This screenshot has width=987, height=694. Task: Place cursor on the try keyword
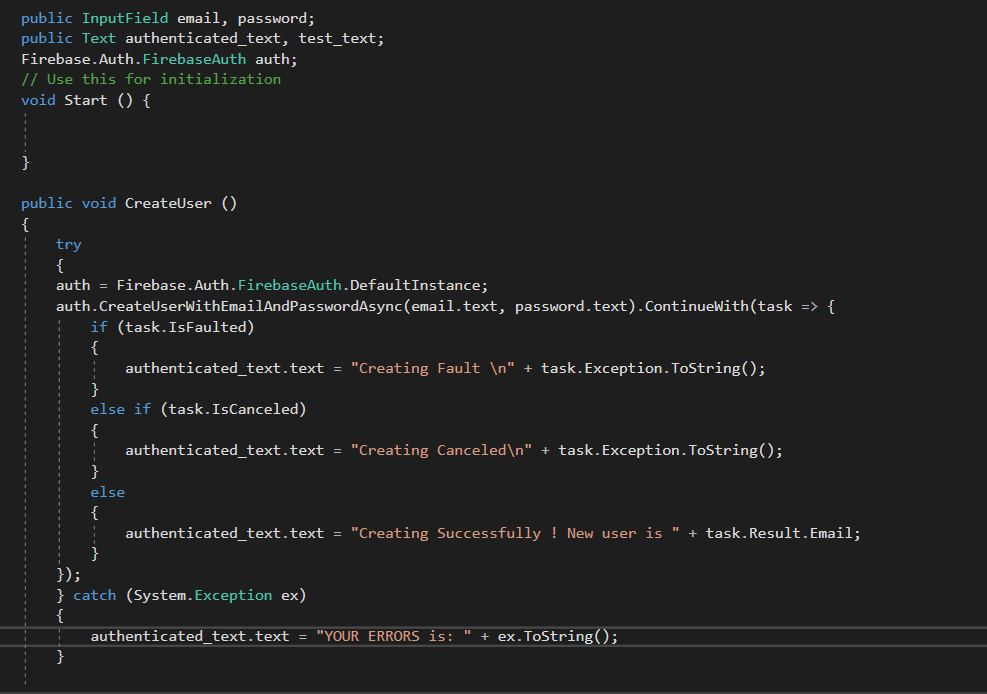coord(69,244)
